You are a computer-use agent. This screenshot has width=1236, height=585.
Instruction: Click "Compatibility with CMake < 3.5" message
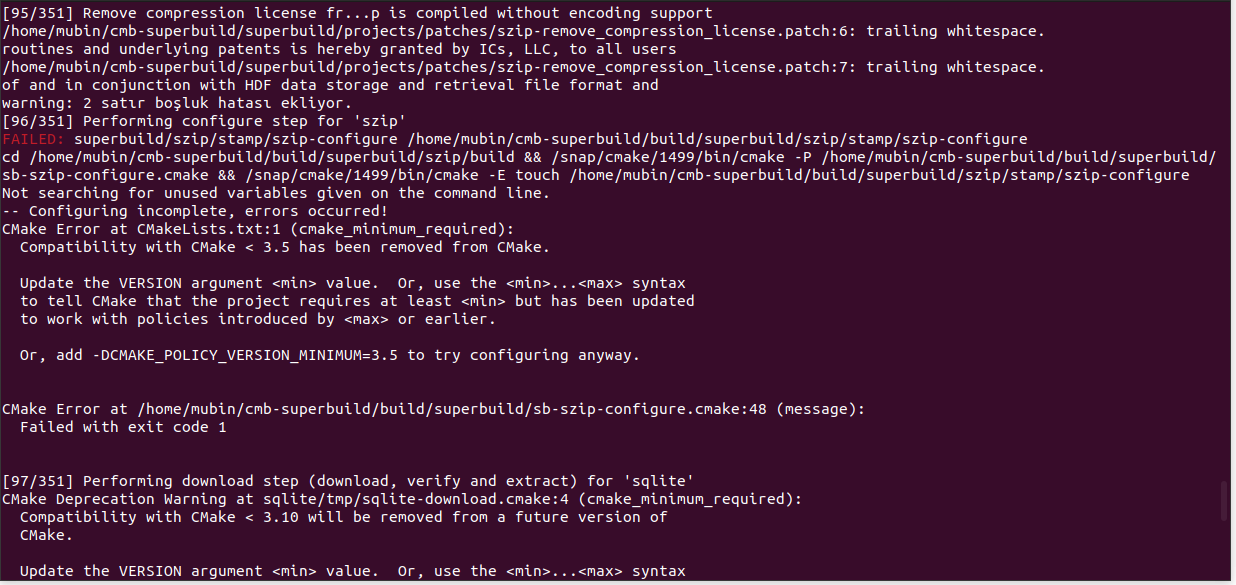coord(284,247)
